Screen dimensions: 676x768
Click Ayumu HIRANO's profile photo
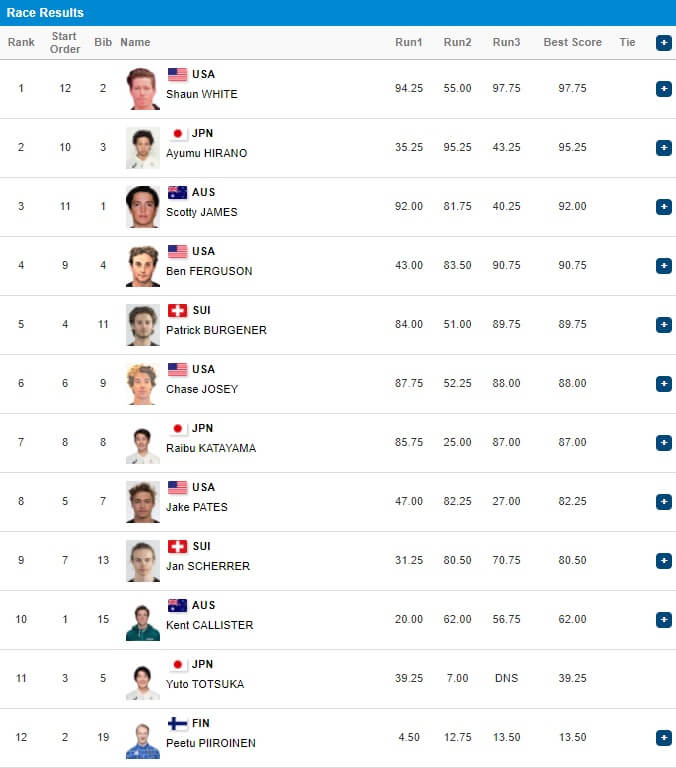point(143,147)
